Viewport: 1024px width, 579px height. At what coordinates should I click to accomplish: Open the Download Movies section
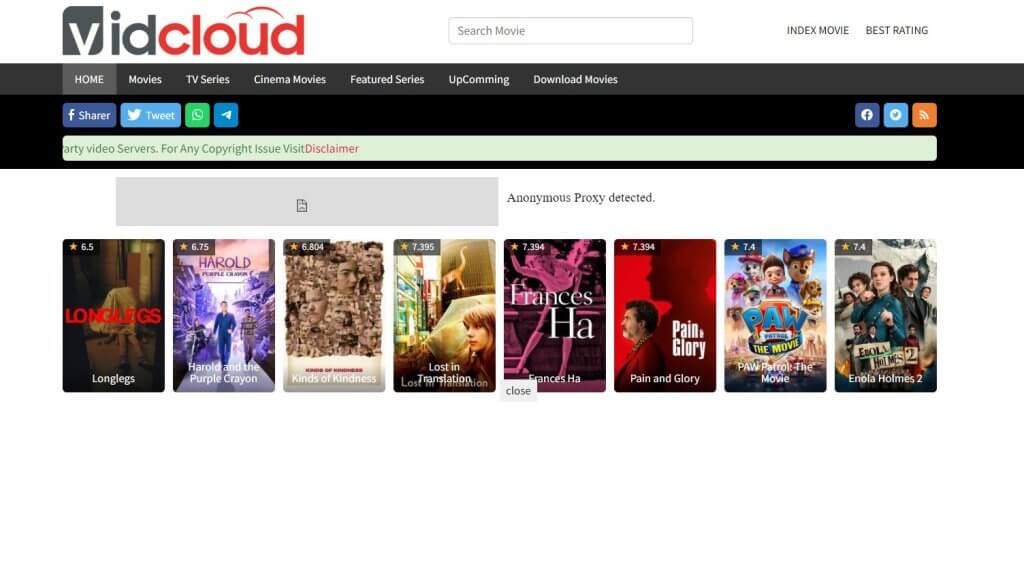575,79
